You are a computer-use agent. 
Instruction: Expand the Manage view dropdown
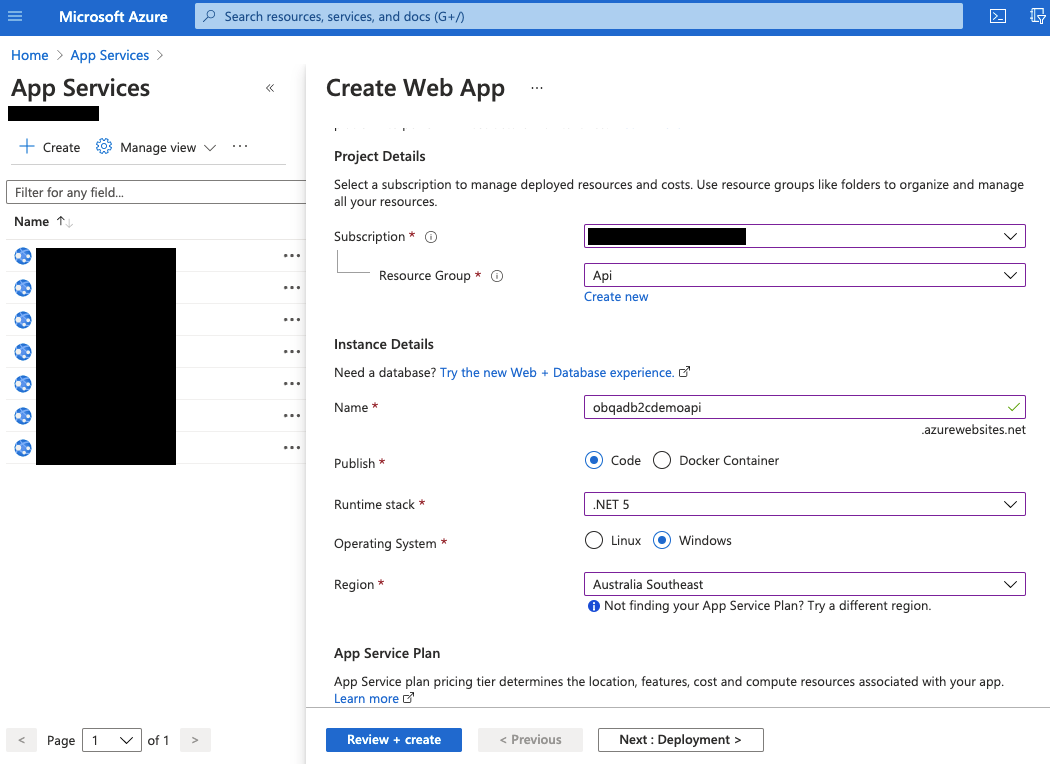coord(210,147)
